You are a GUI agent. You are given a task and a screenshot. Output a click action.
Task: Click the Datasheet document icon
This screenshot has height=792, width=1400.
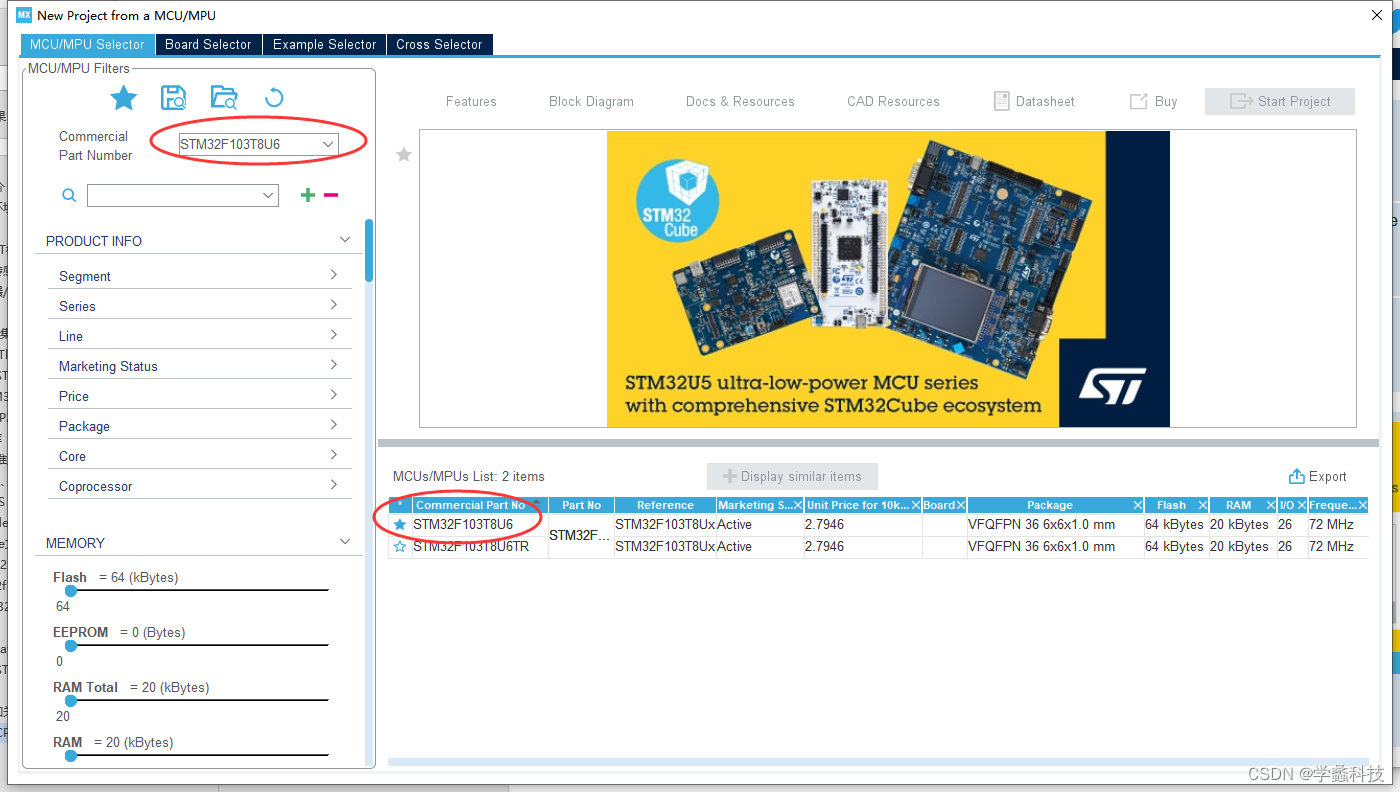[1001, 101]
